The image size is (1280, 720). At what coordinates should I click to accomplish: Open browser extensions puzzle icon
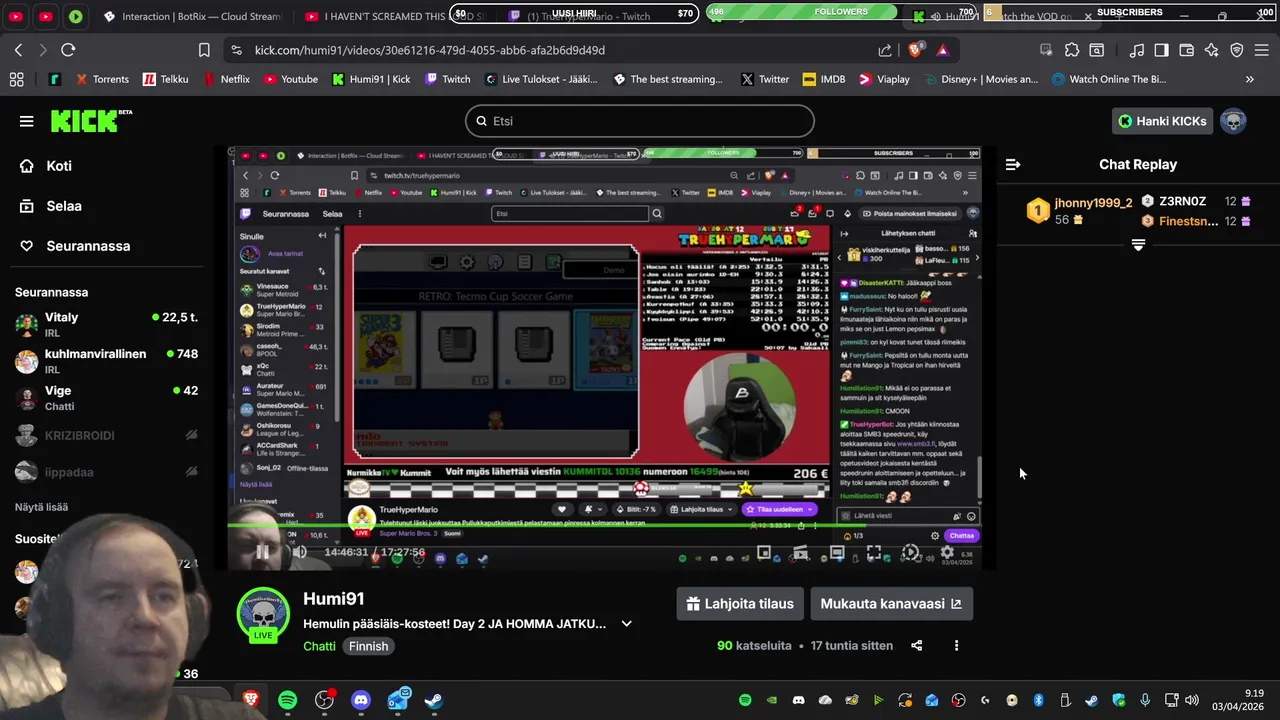tap(1072, 50)
